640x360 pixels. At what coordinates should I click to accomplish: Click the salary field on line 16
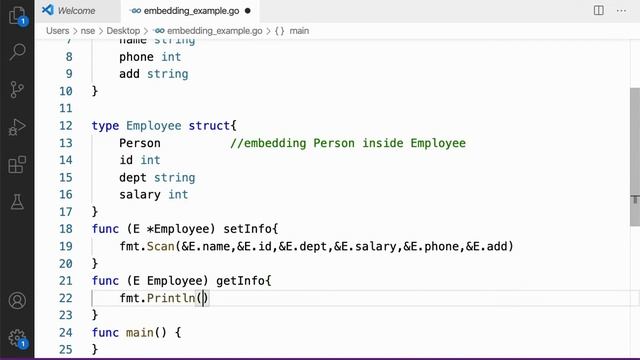click(140, 195)
